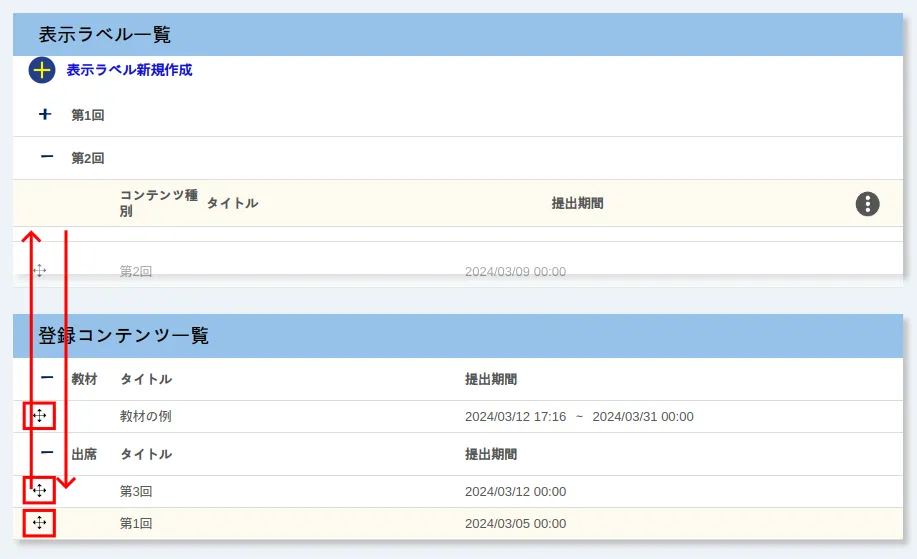Open the three-dot options menu

(x=867, y=204)
